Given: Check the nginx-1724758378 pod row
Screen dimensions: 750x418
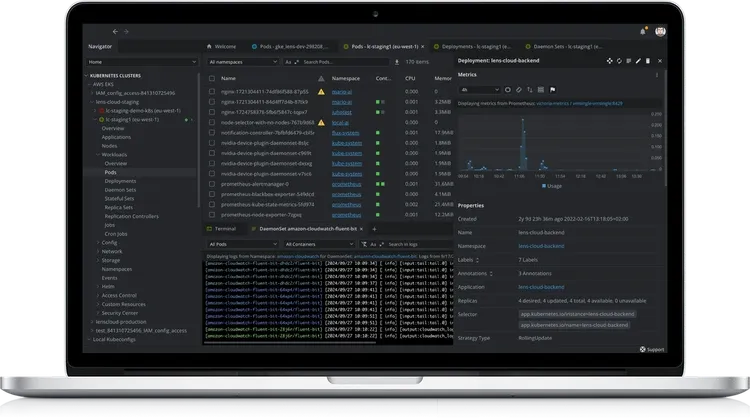Looking at the screenshot, I should point(211,112).
